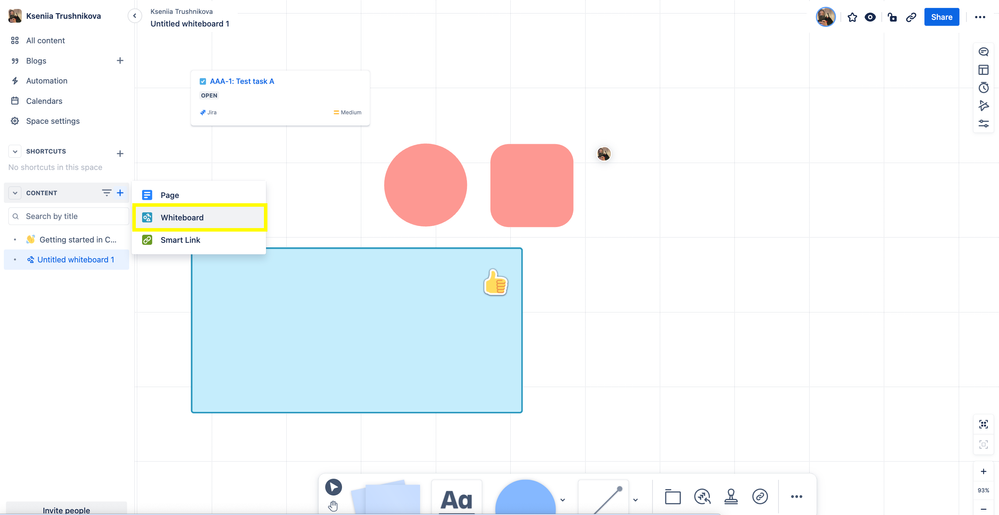This screenshot has width=999, height=515.
Task: Select the blue circle shape tool
Action: tap(525, 498)
